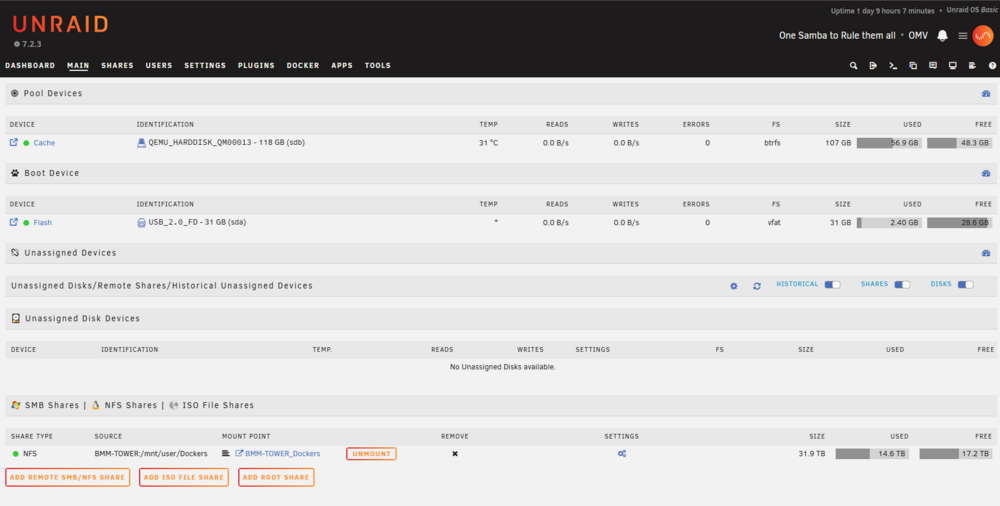Click the QEMU_HARDDISK disk icon

click(142, 143)
